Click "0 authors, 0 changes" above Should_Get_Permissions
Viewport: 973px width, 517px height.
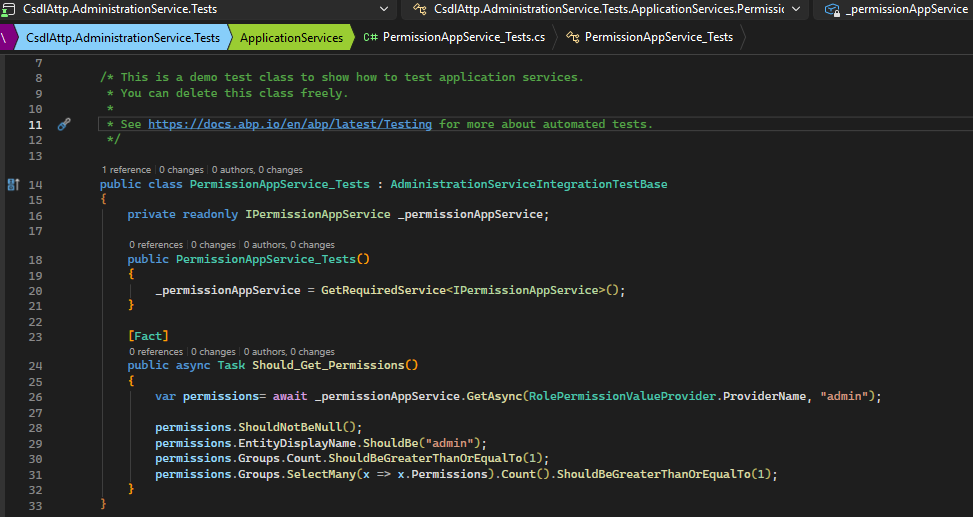pyautogui.click(x=288, y=352)
